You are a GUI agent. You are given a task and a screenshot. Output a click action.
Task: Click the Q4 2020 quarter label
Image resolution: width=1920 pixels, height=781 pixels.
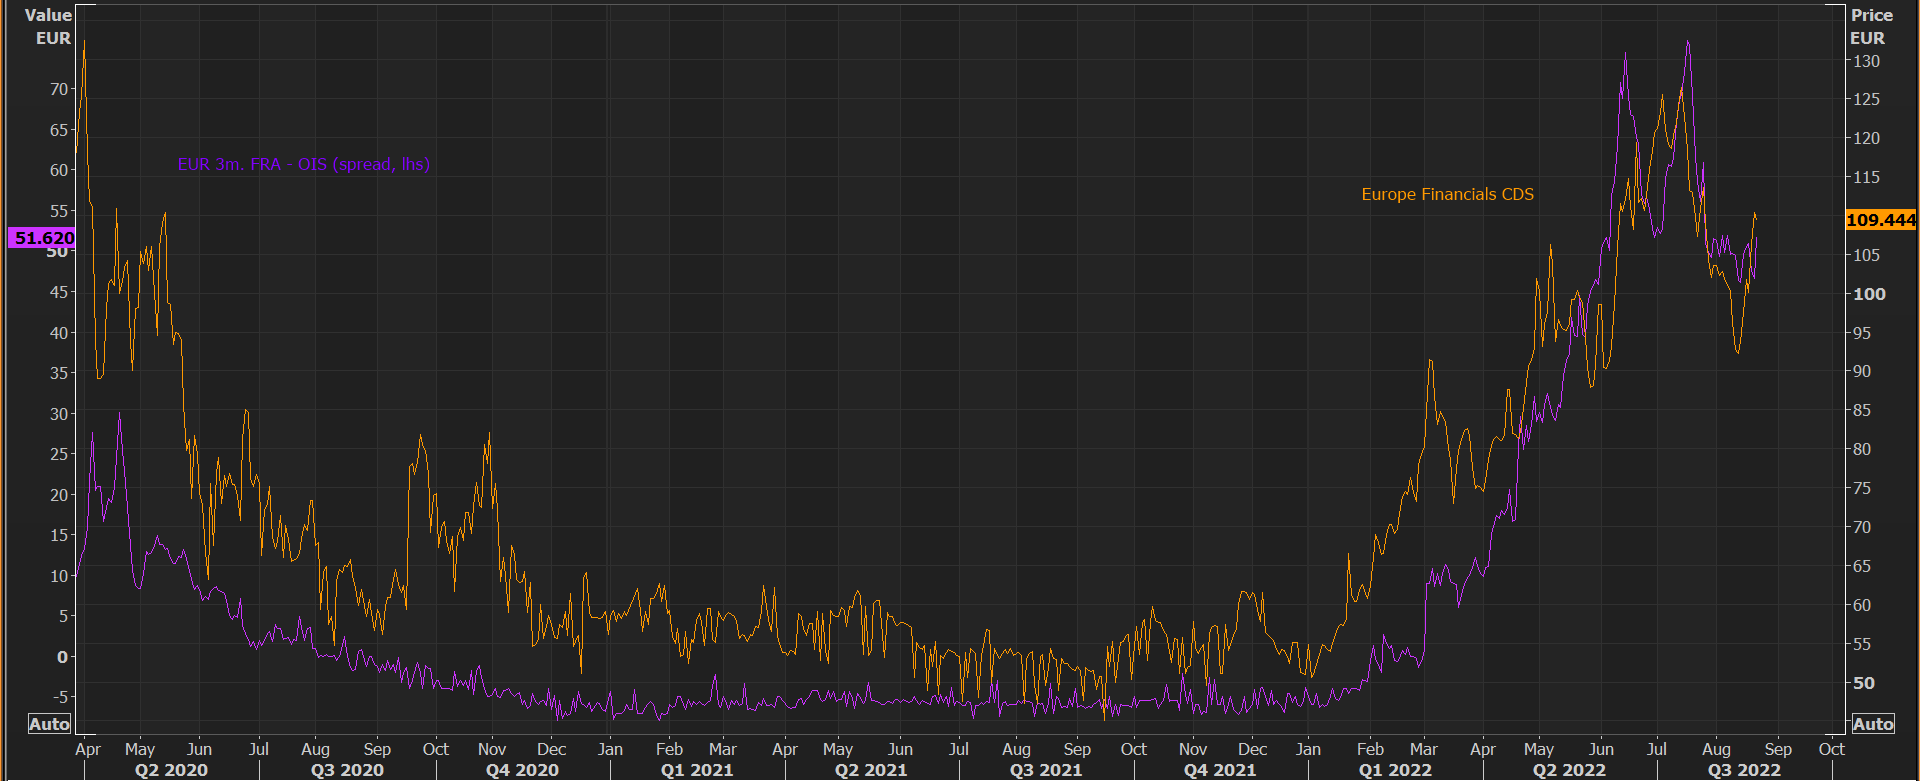coord(522,770)
